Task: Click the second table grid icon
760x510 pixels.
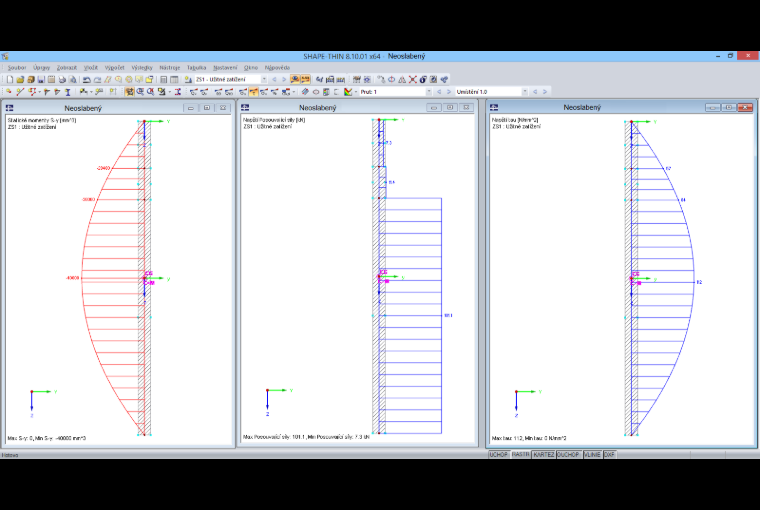Action: click(174, 79)
